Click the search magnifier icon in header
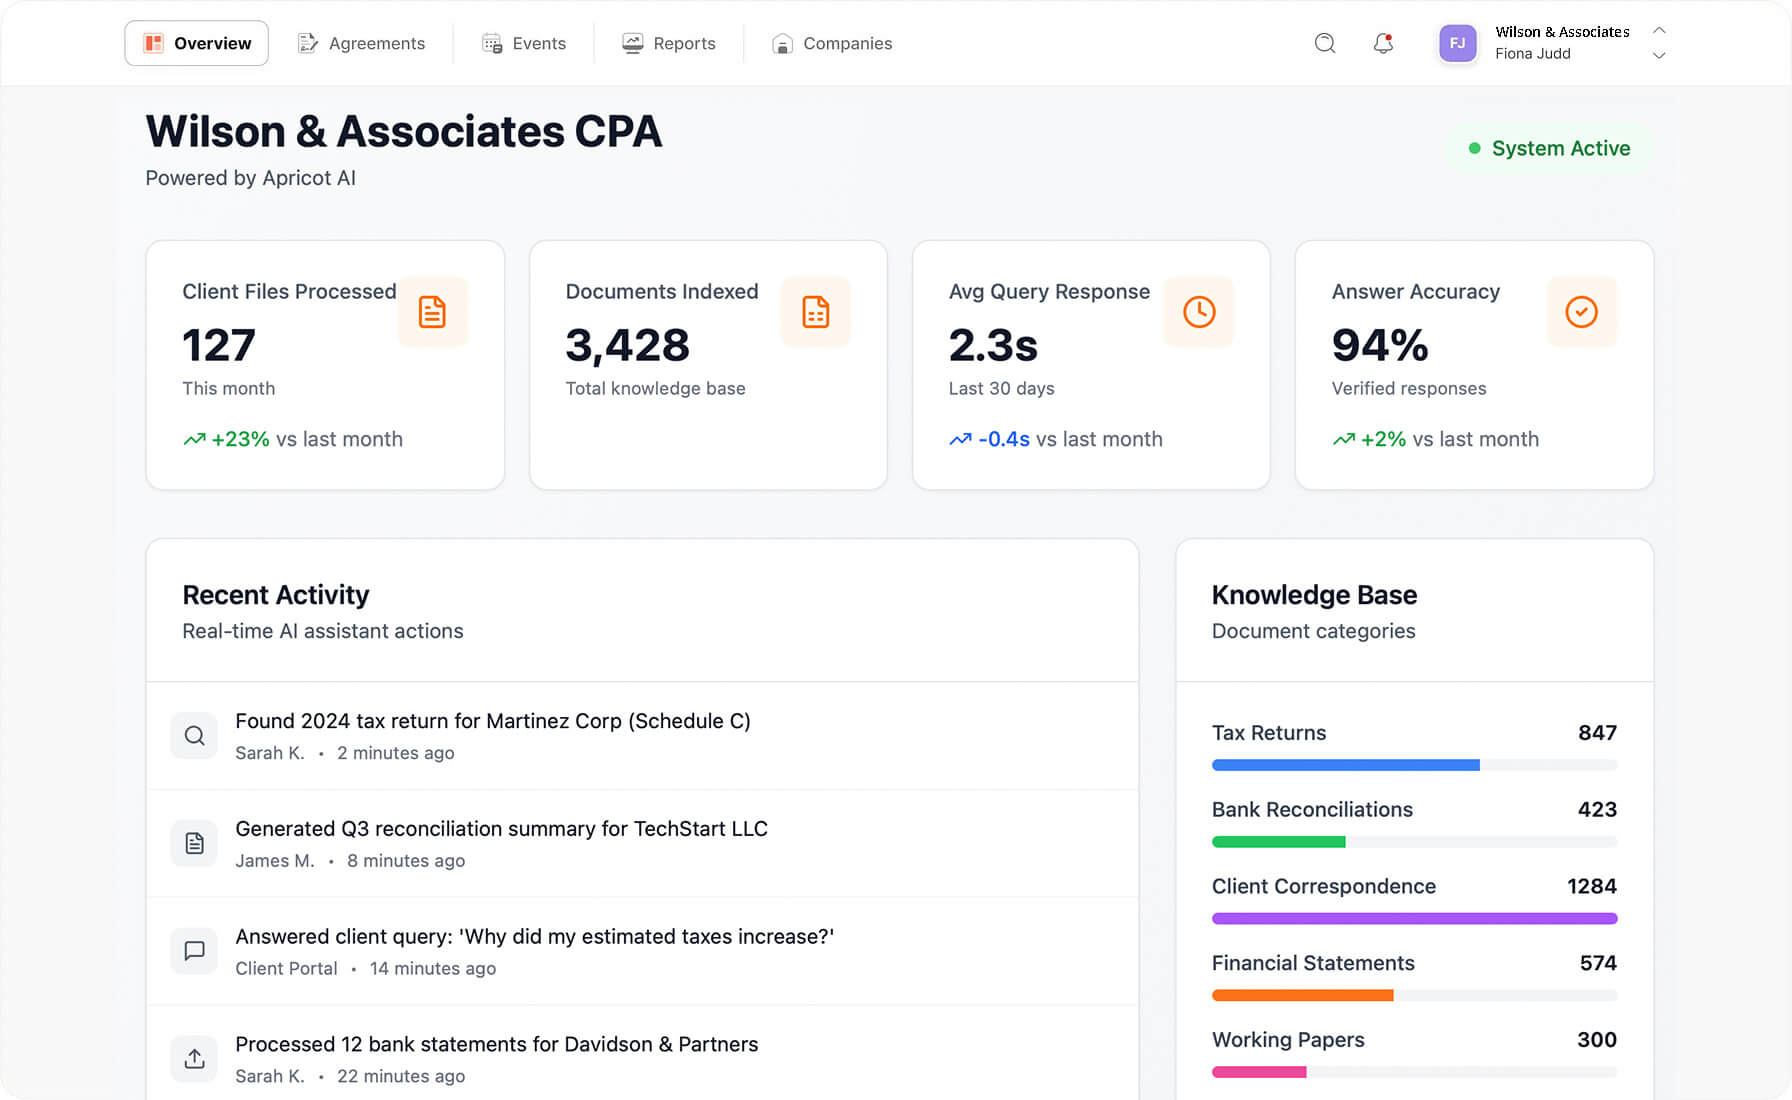This screenshot has height=1100, width=1792. click(1325, 43)
